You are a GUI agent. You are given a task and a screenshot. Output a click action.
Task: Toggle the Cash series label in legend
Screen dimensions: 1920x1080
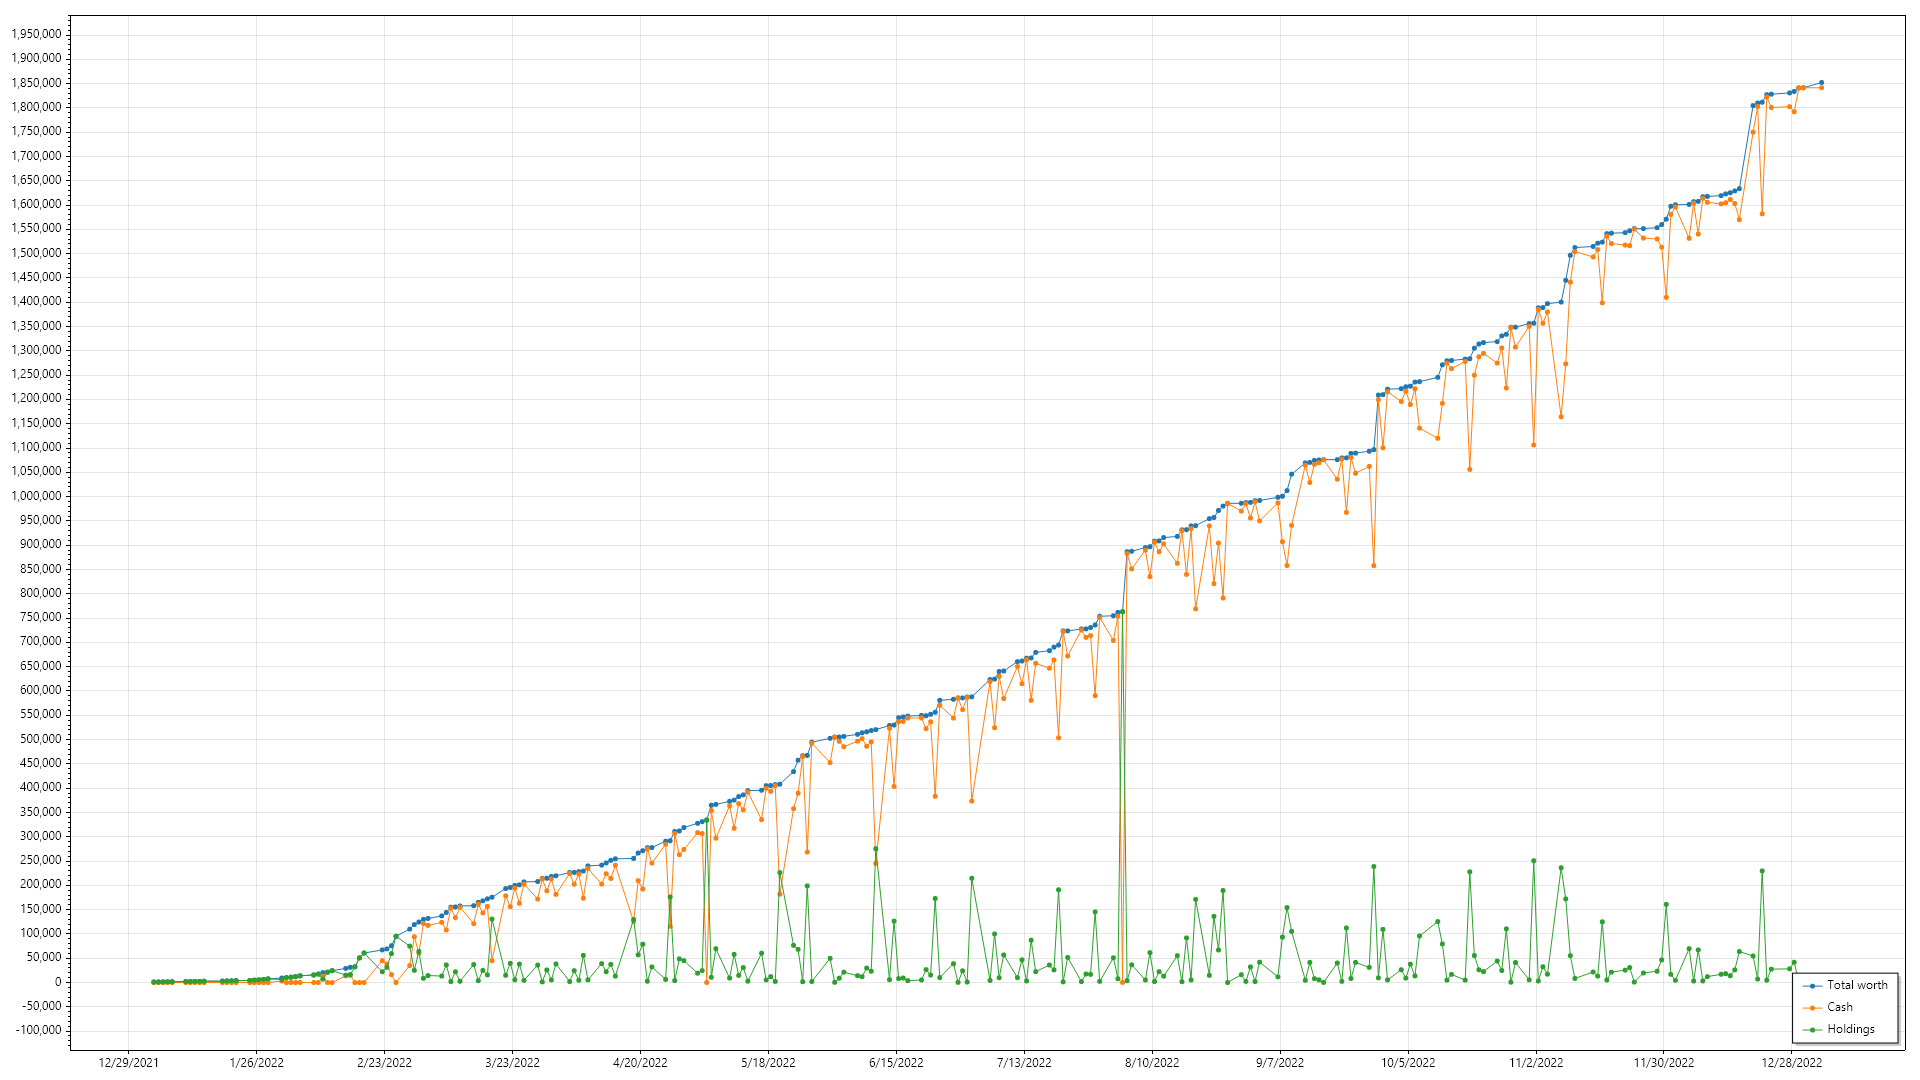[x=1840, y=1007]
